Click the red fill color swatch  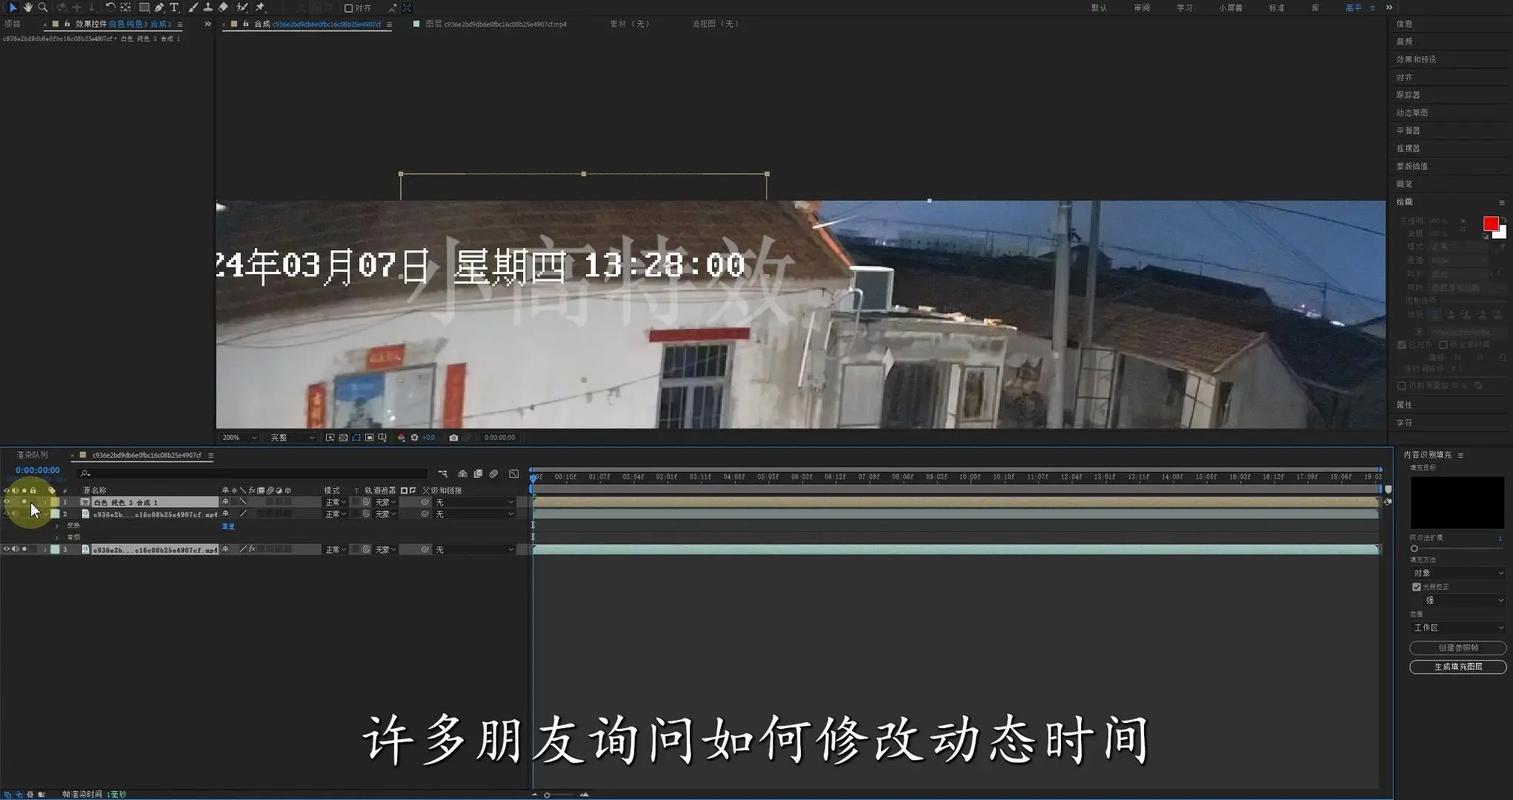pyautogui.click(x=1491, y=224)
